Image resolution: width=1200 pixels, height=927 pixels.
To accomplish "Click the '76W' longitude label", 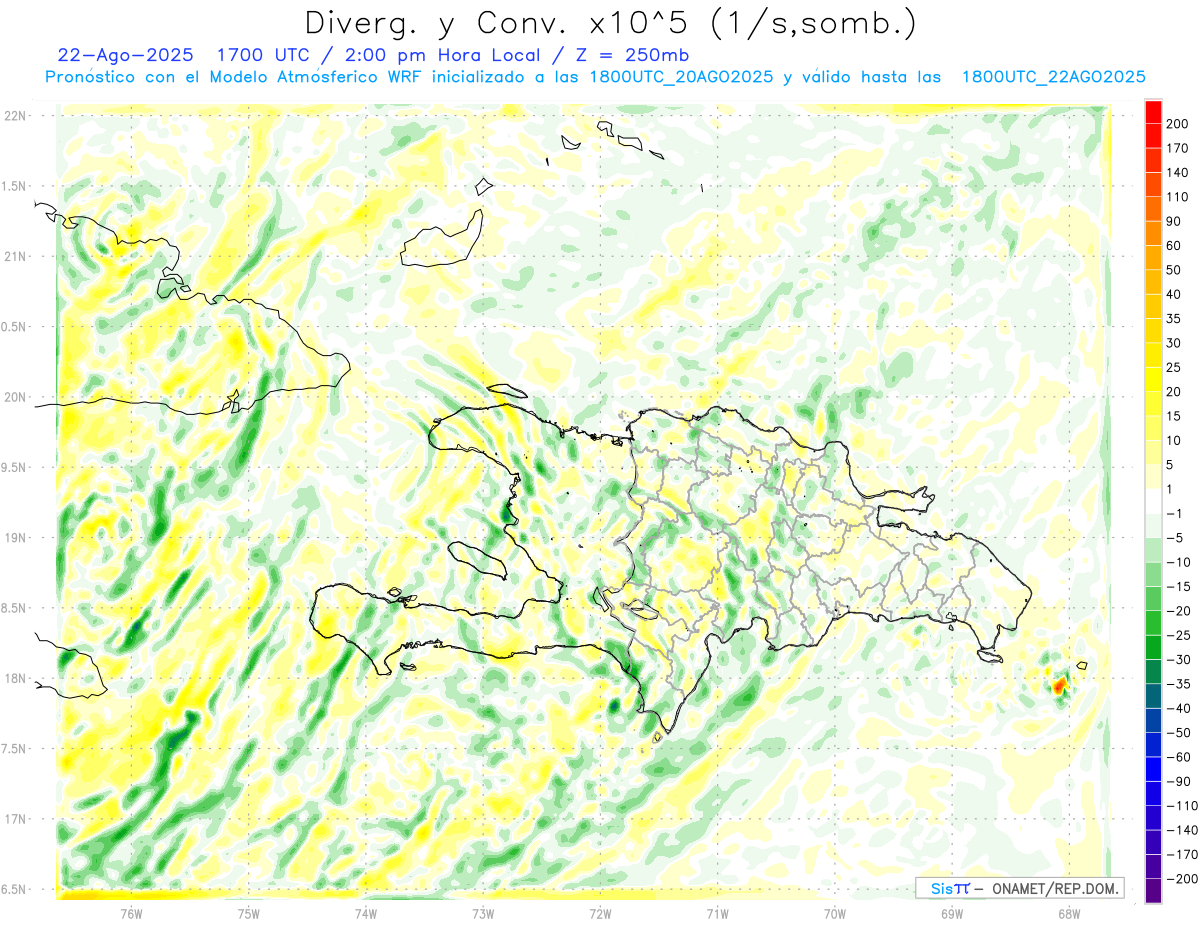I will [131, 912].
